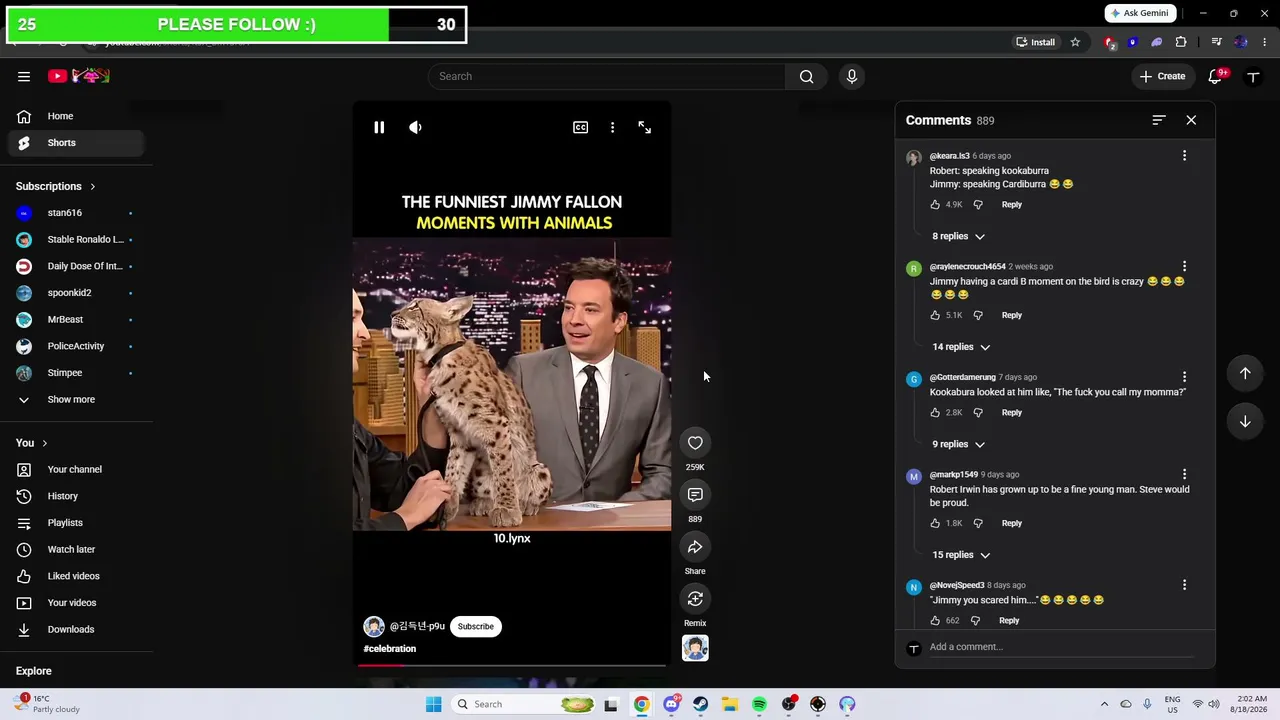The width and height of the screenshot is (1280, 720).
Task: Dislike @Gotterdamerung's comment
Action: click(x=978, y=412)
